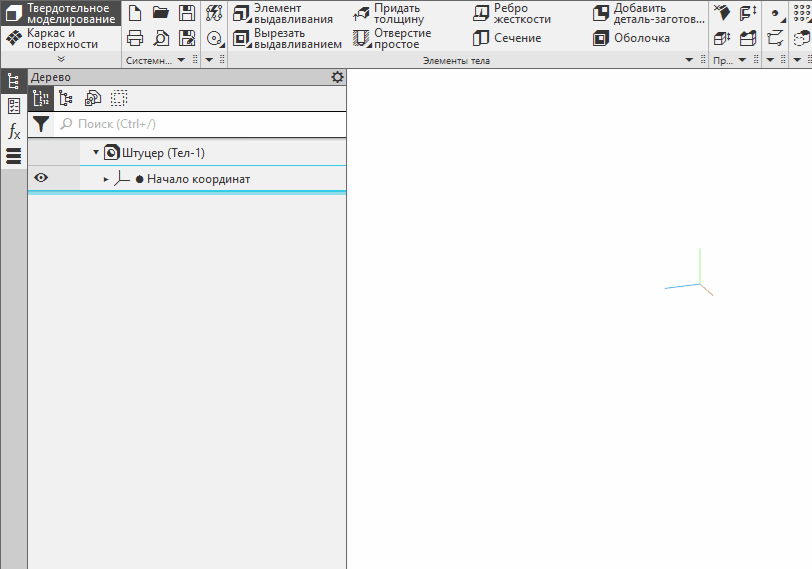The width and height of the screenshot is (812, 569).
Task: Toggle visibility eye for Начало координат
Action: 41,178
